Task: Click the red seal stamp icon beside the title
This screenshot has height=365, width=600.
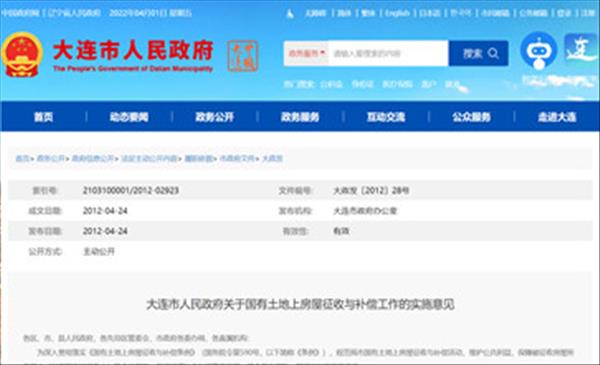Action: 243,56
